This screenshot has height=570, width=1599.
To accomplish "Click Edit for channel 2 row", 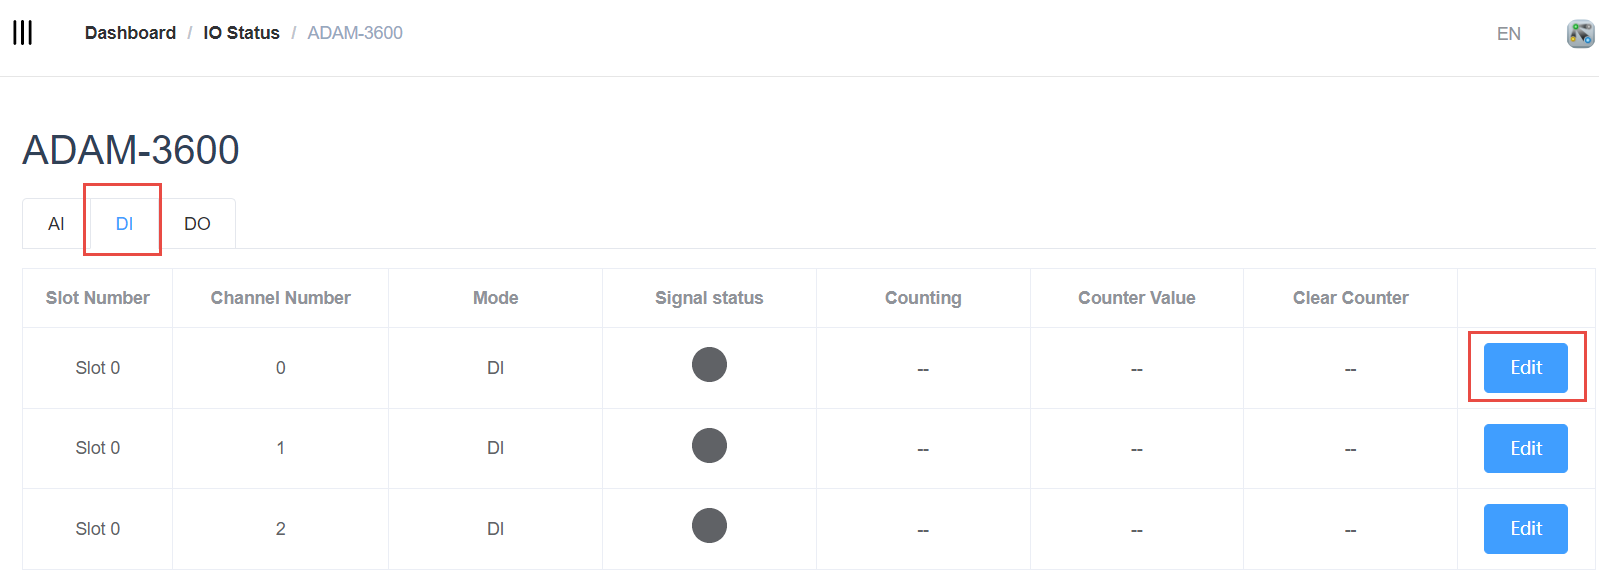I will coord(1525,529).
